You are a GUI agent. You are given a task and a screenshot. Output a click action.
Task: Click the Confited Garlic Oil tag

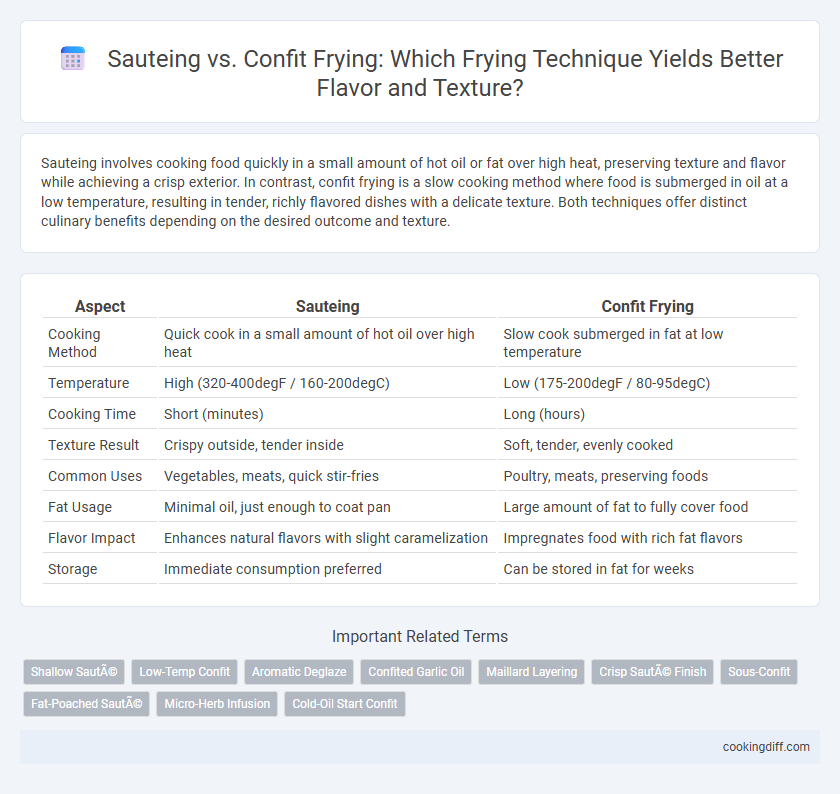pyautogui.click(x=416, y=672)
